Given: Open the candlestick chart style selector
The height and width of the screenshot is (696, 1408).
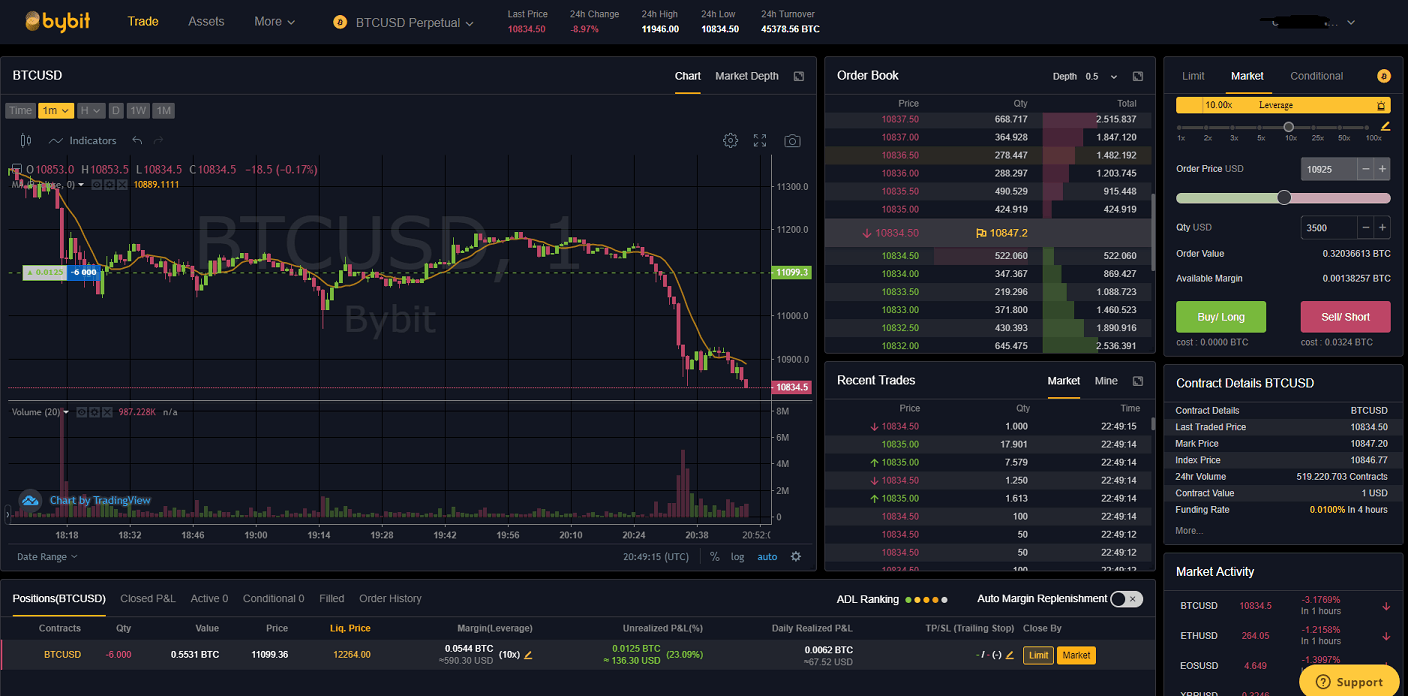Looking at the screenshot, I should 25,141.
